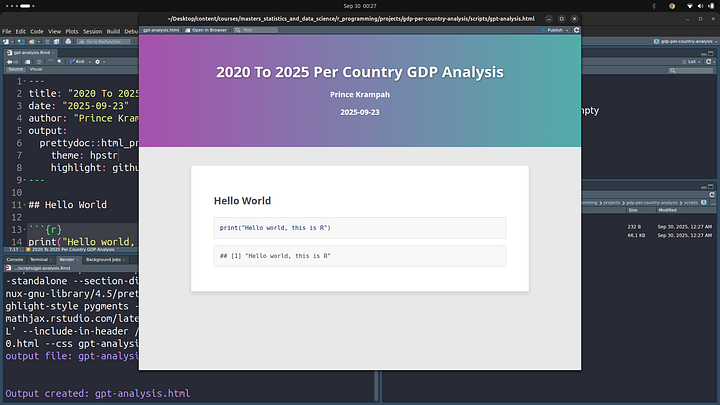Click the cursor position 7:17 indicator

[x=14, y=249]
